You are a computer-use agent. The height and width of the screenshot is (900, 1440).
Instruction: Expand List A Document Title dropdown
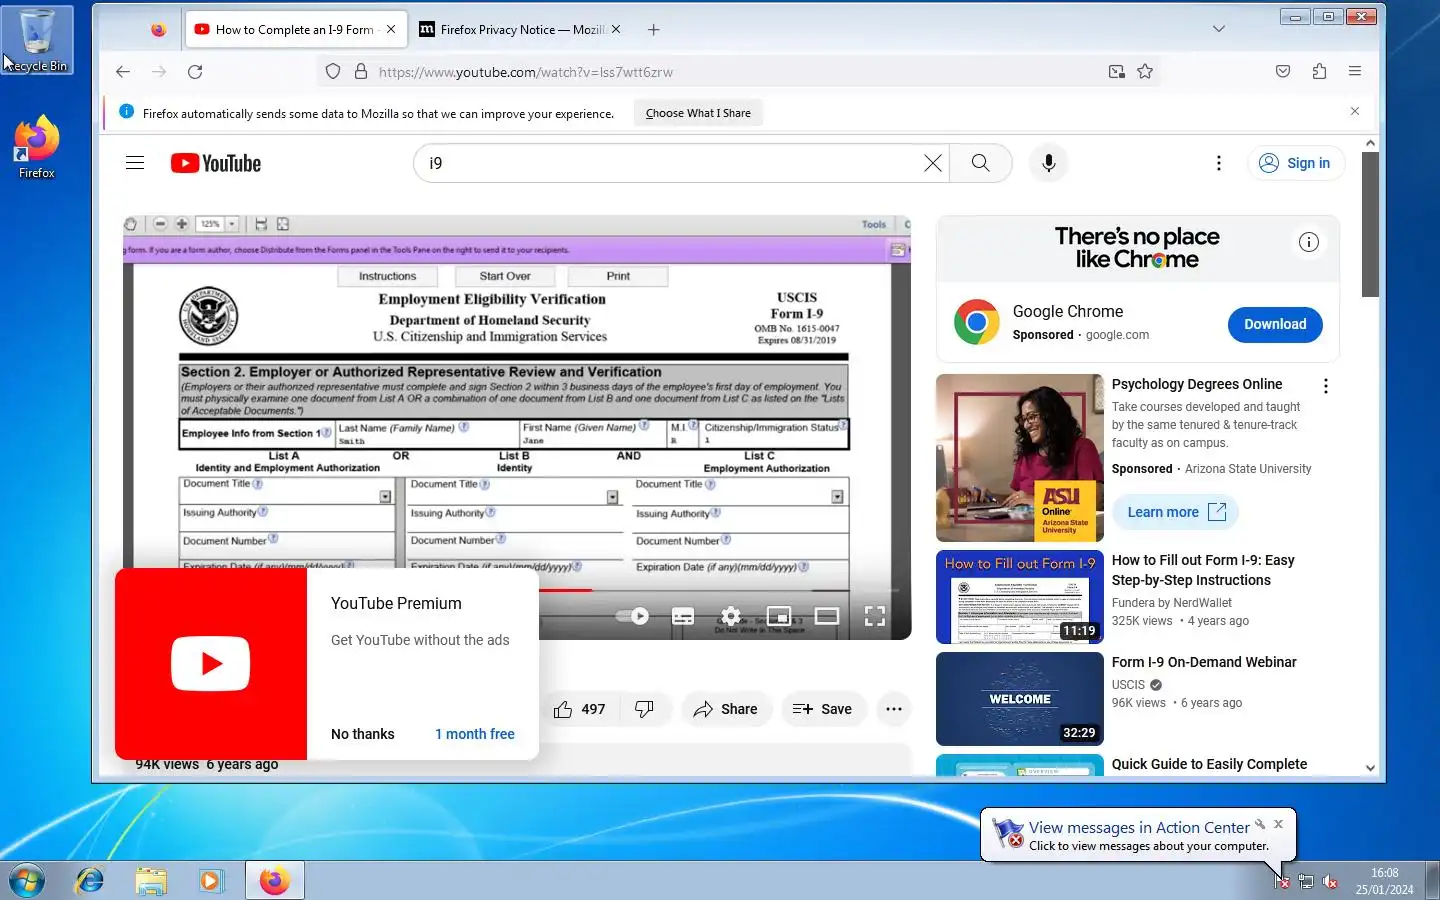[x=385, y=497]
